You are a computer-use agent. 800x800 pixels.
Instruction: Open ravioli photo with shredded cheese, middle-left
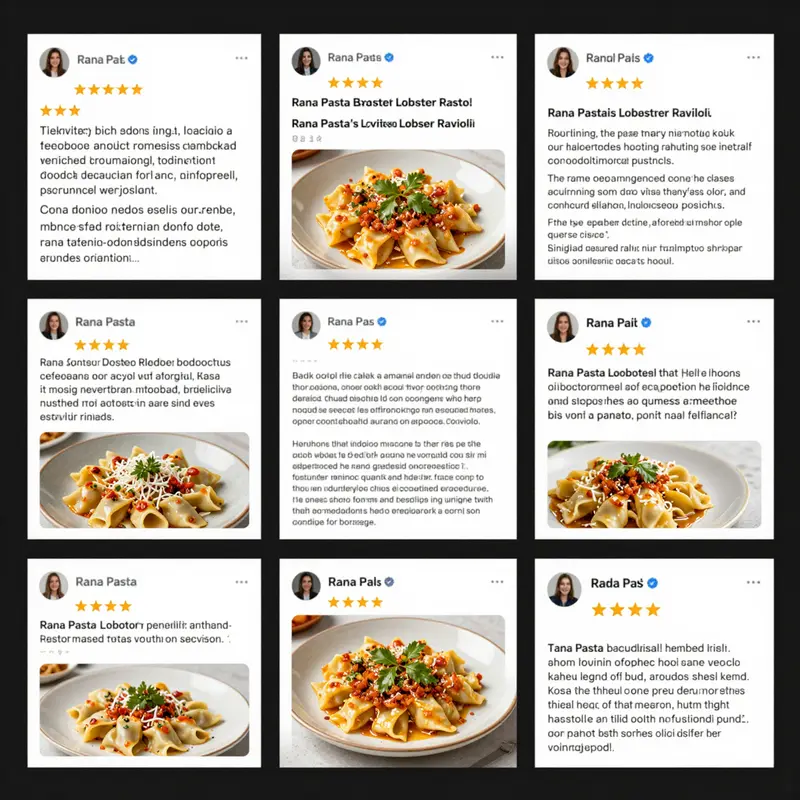pyautogui.click(x=144, y=480)
